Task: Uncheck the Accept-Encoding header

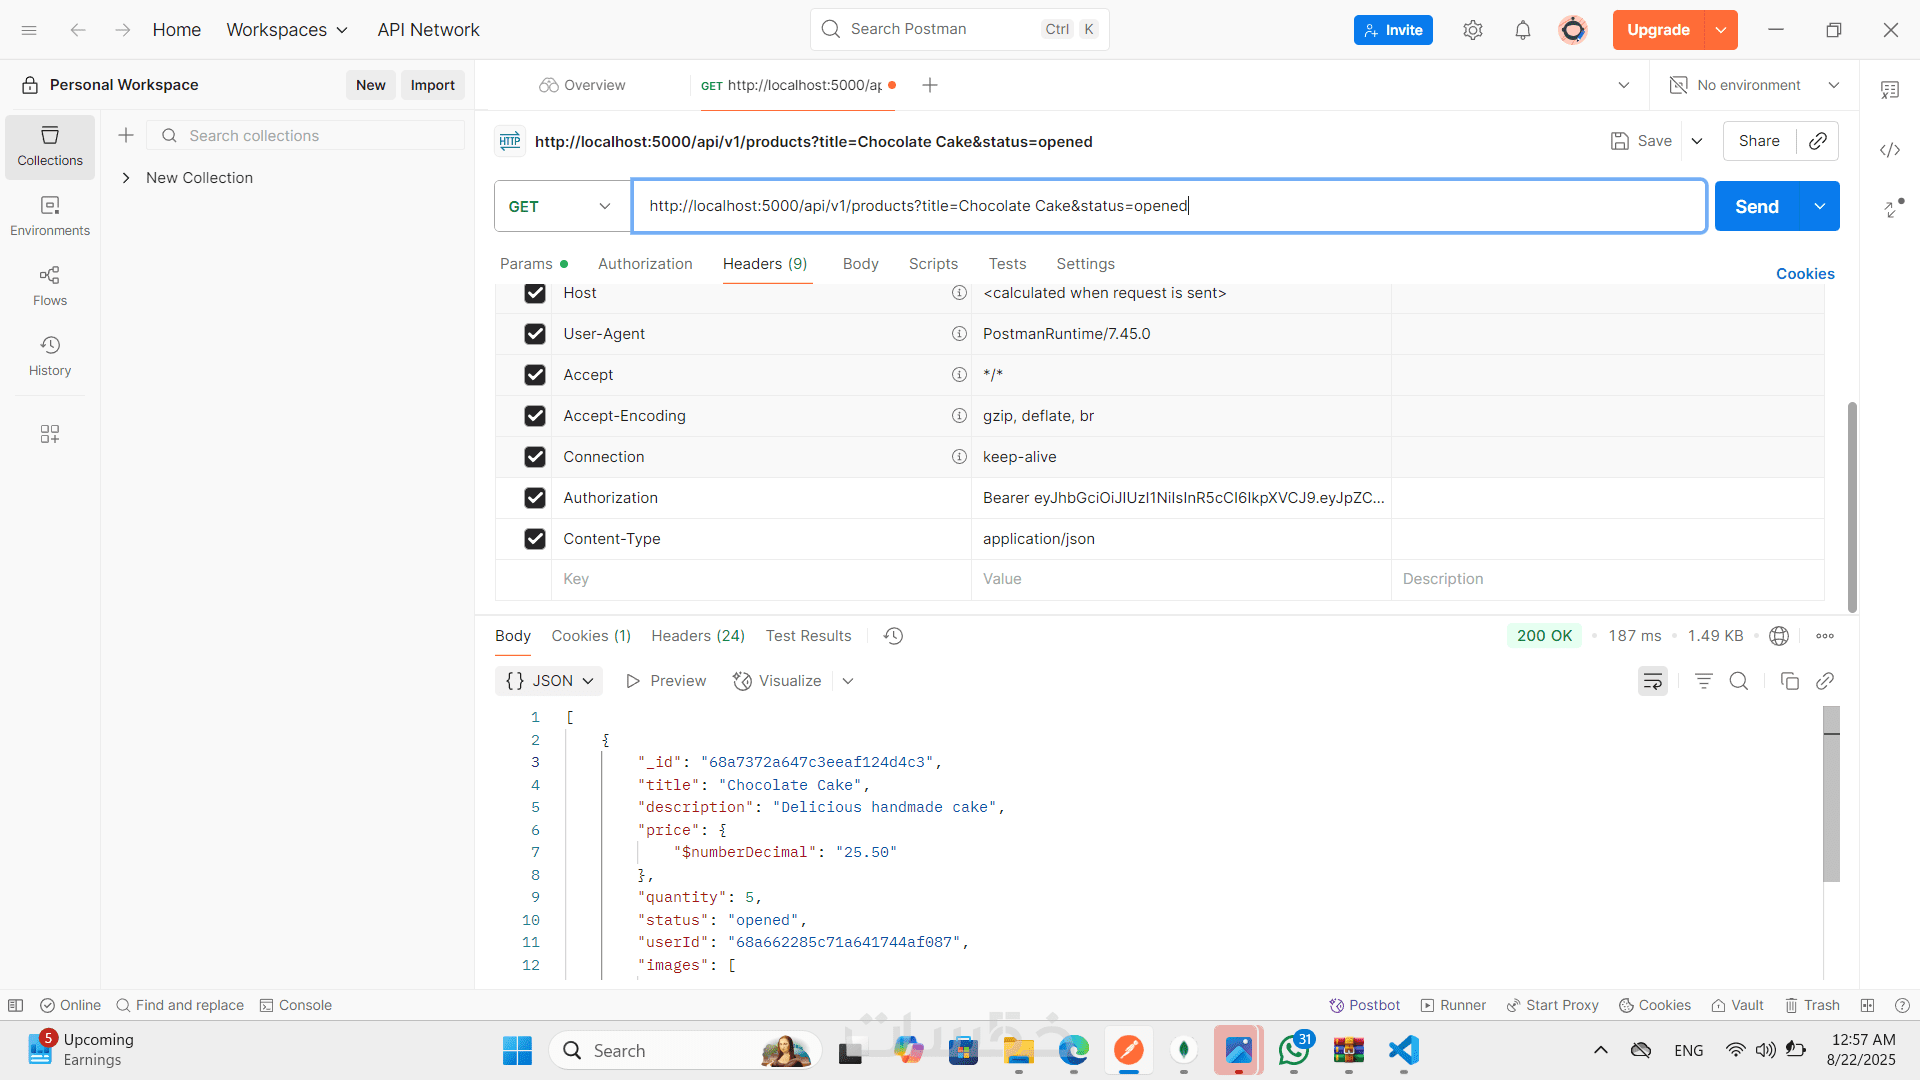Action: point(535,416)
